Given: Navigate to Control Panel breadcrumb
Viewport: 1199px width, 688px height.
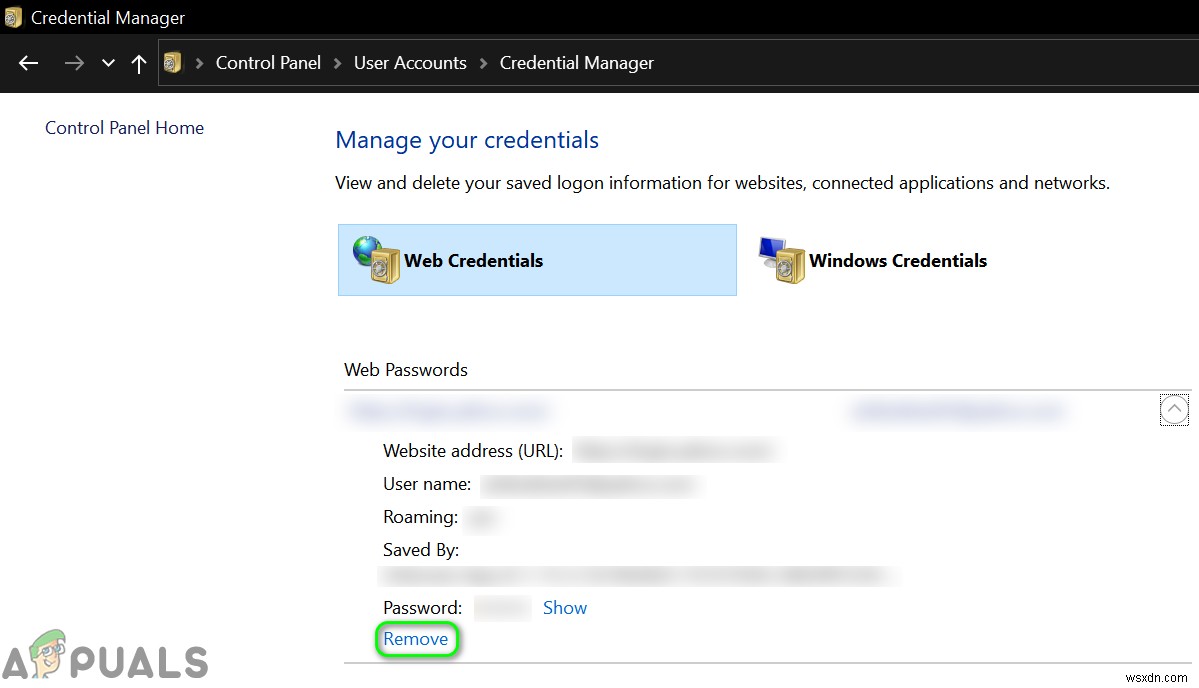Looking at the screenshot, I should pos(268,63).
